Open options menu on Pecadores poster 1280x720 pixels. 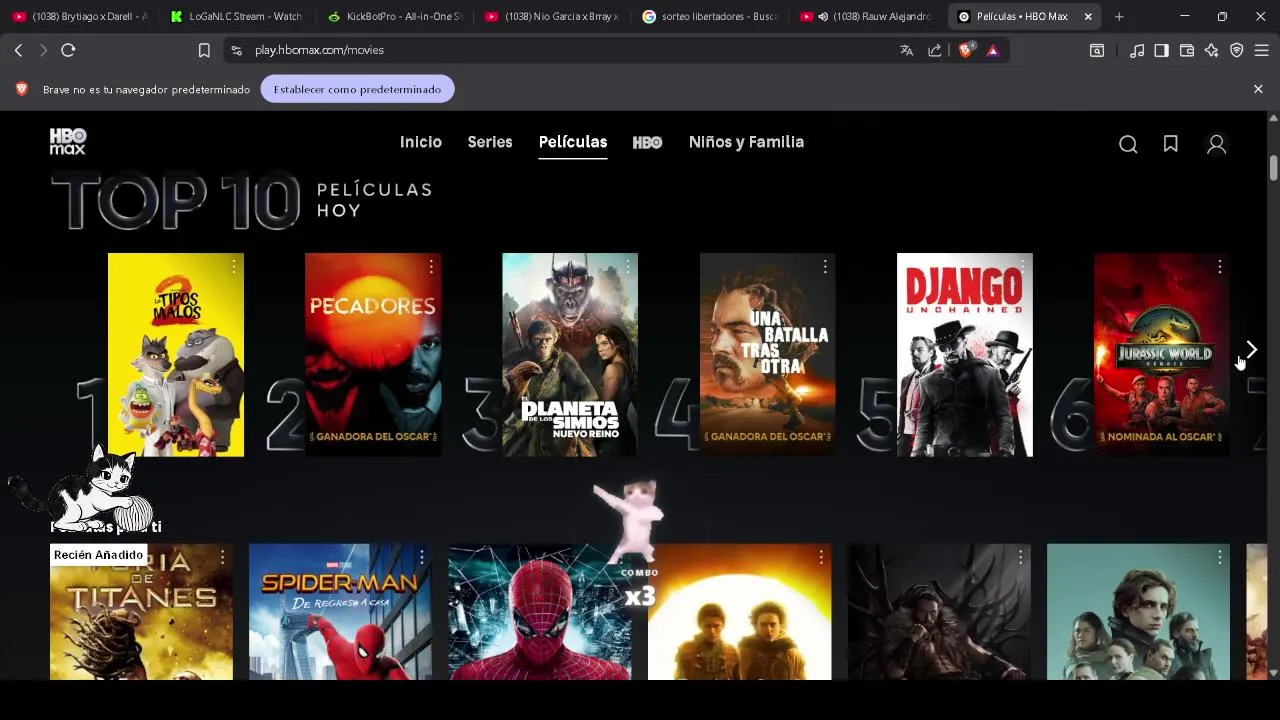(431, 267)
